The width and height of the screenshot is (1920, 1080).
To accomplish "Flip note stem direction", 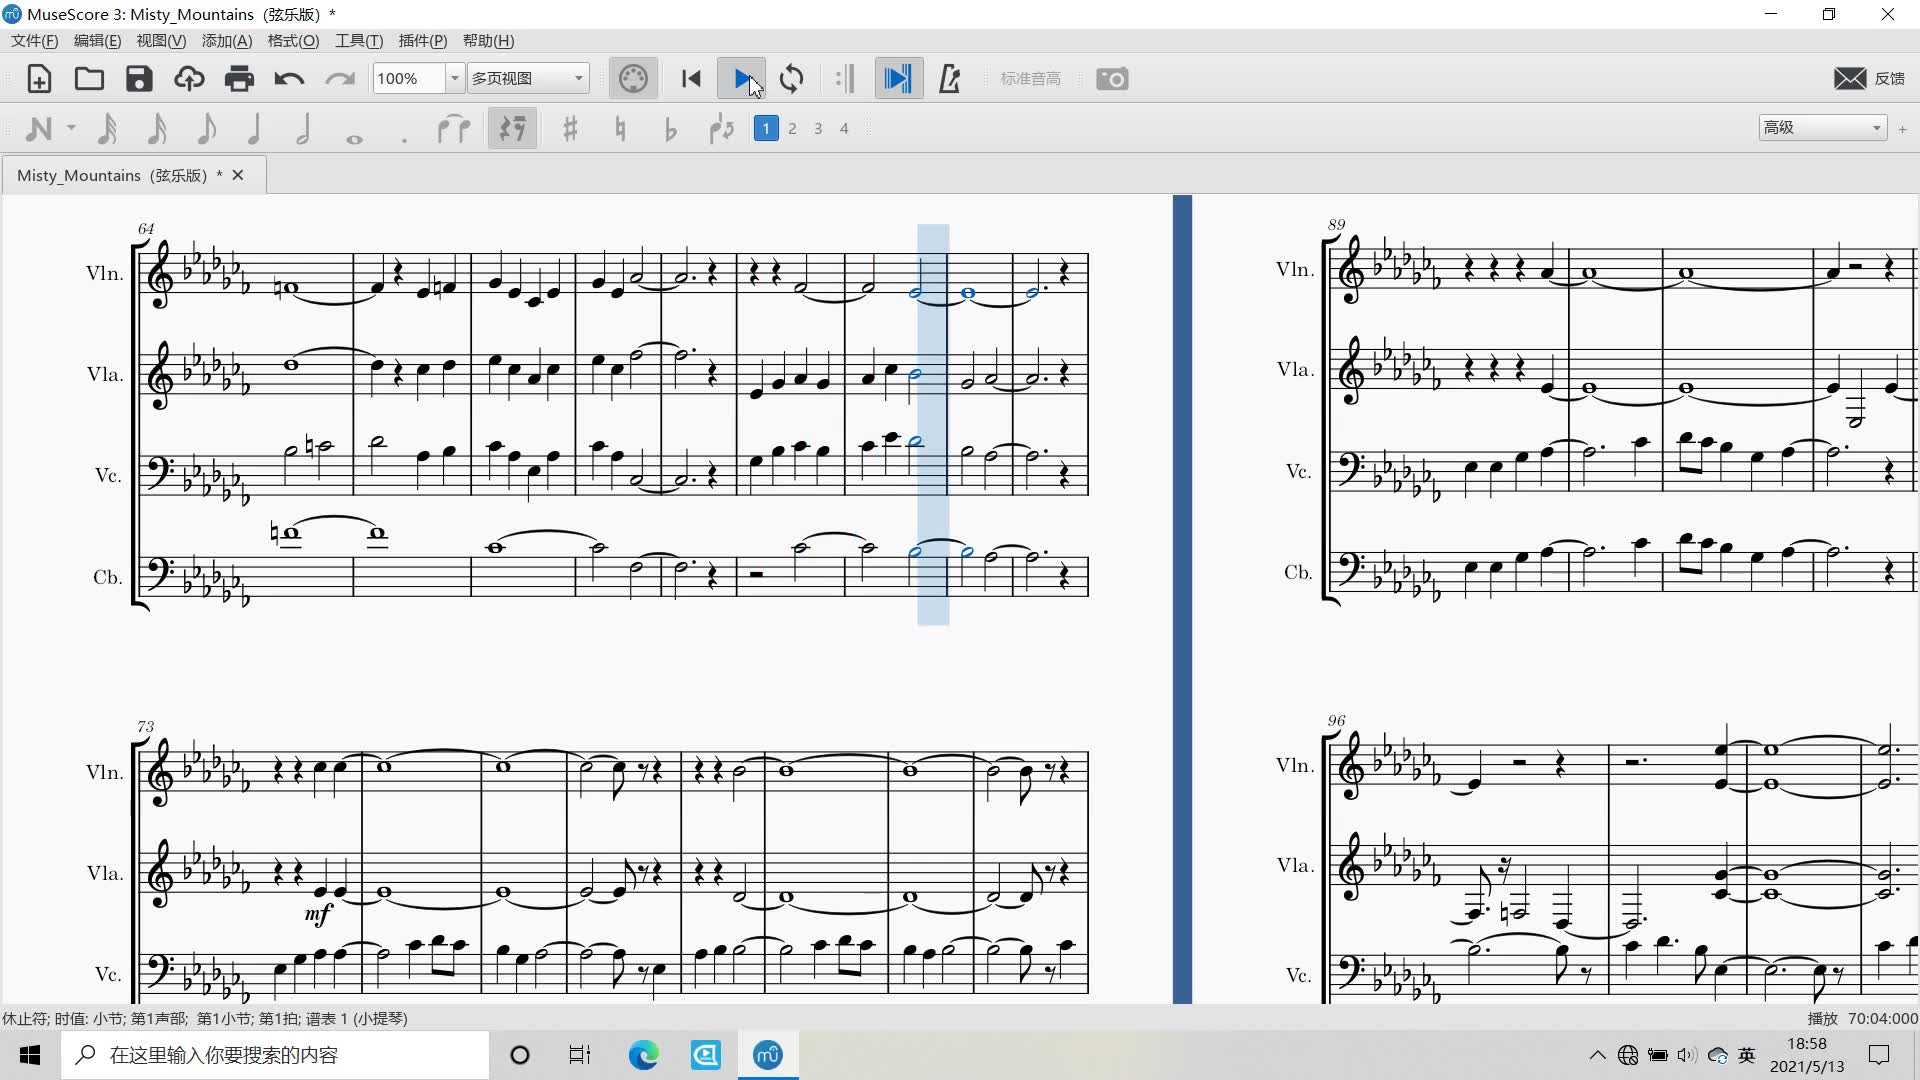I will (721, 128).
